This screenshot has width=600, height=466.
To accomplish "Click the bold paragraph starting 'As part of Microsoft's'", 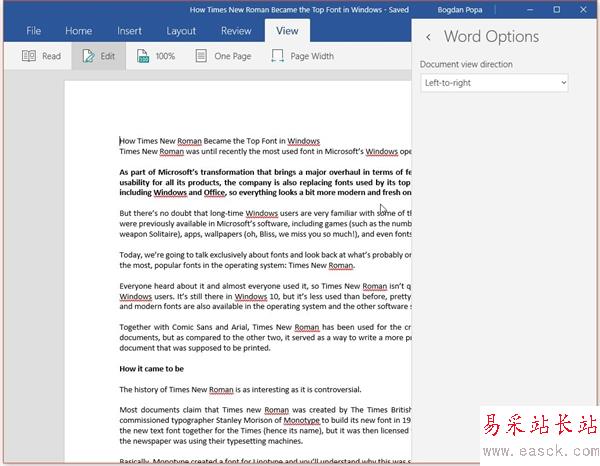I will [265, 182].
